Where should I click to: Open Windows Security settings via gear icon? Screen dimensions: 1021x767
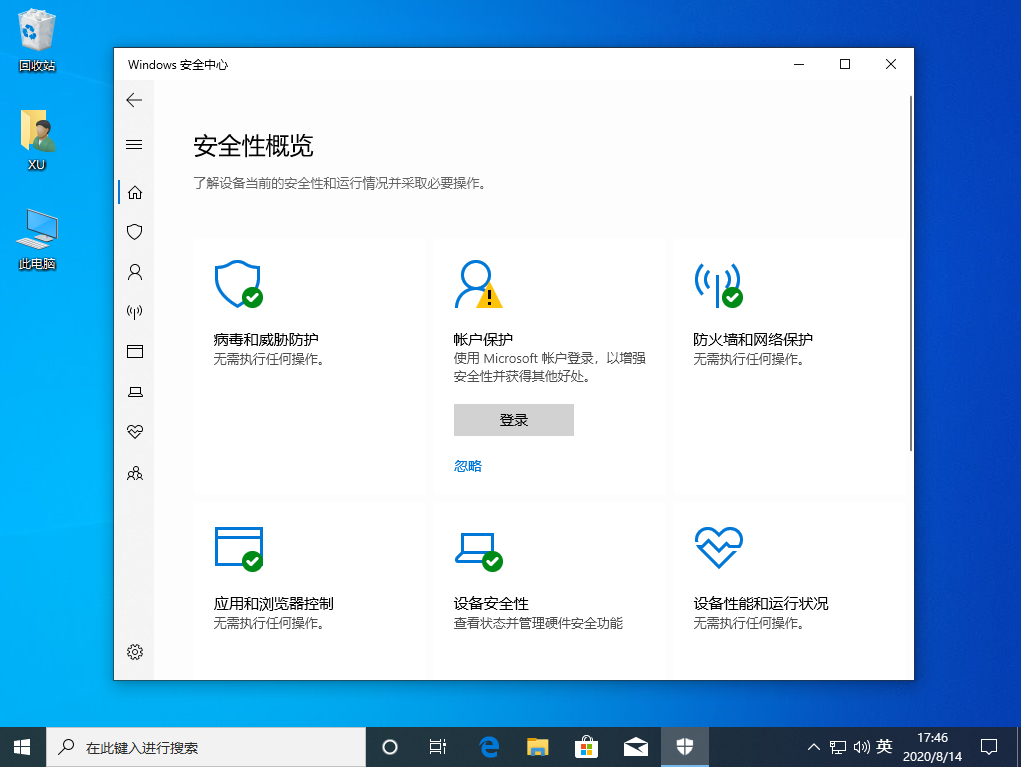(134, 651)
